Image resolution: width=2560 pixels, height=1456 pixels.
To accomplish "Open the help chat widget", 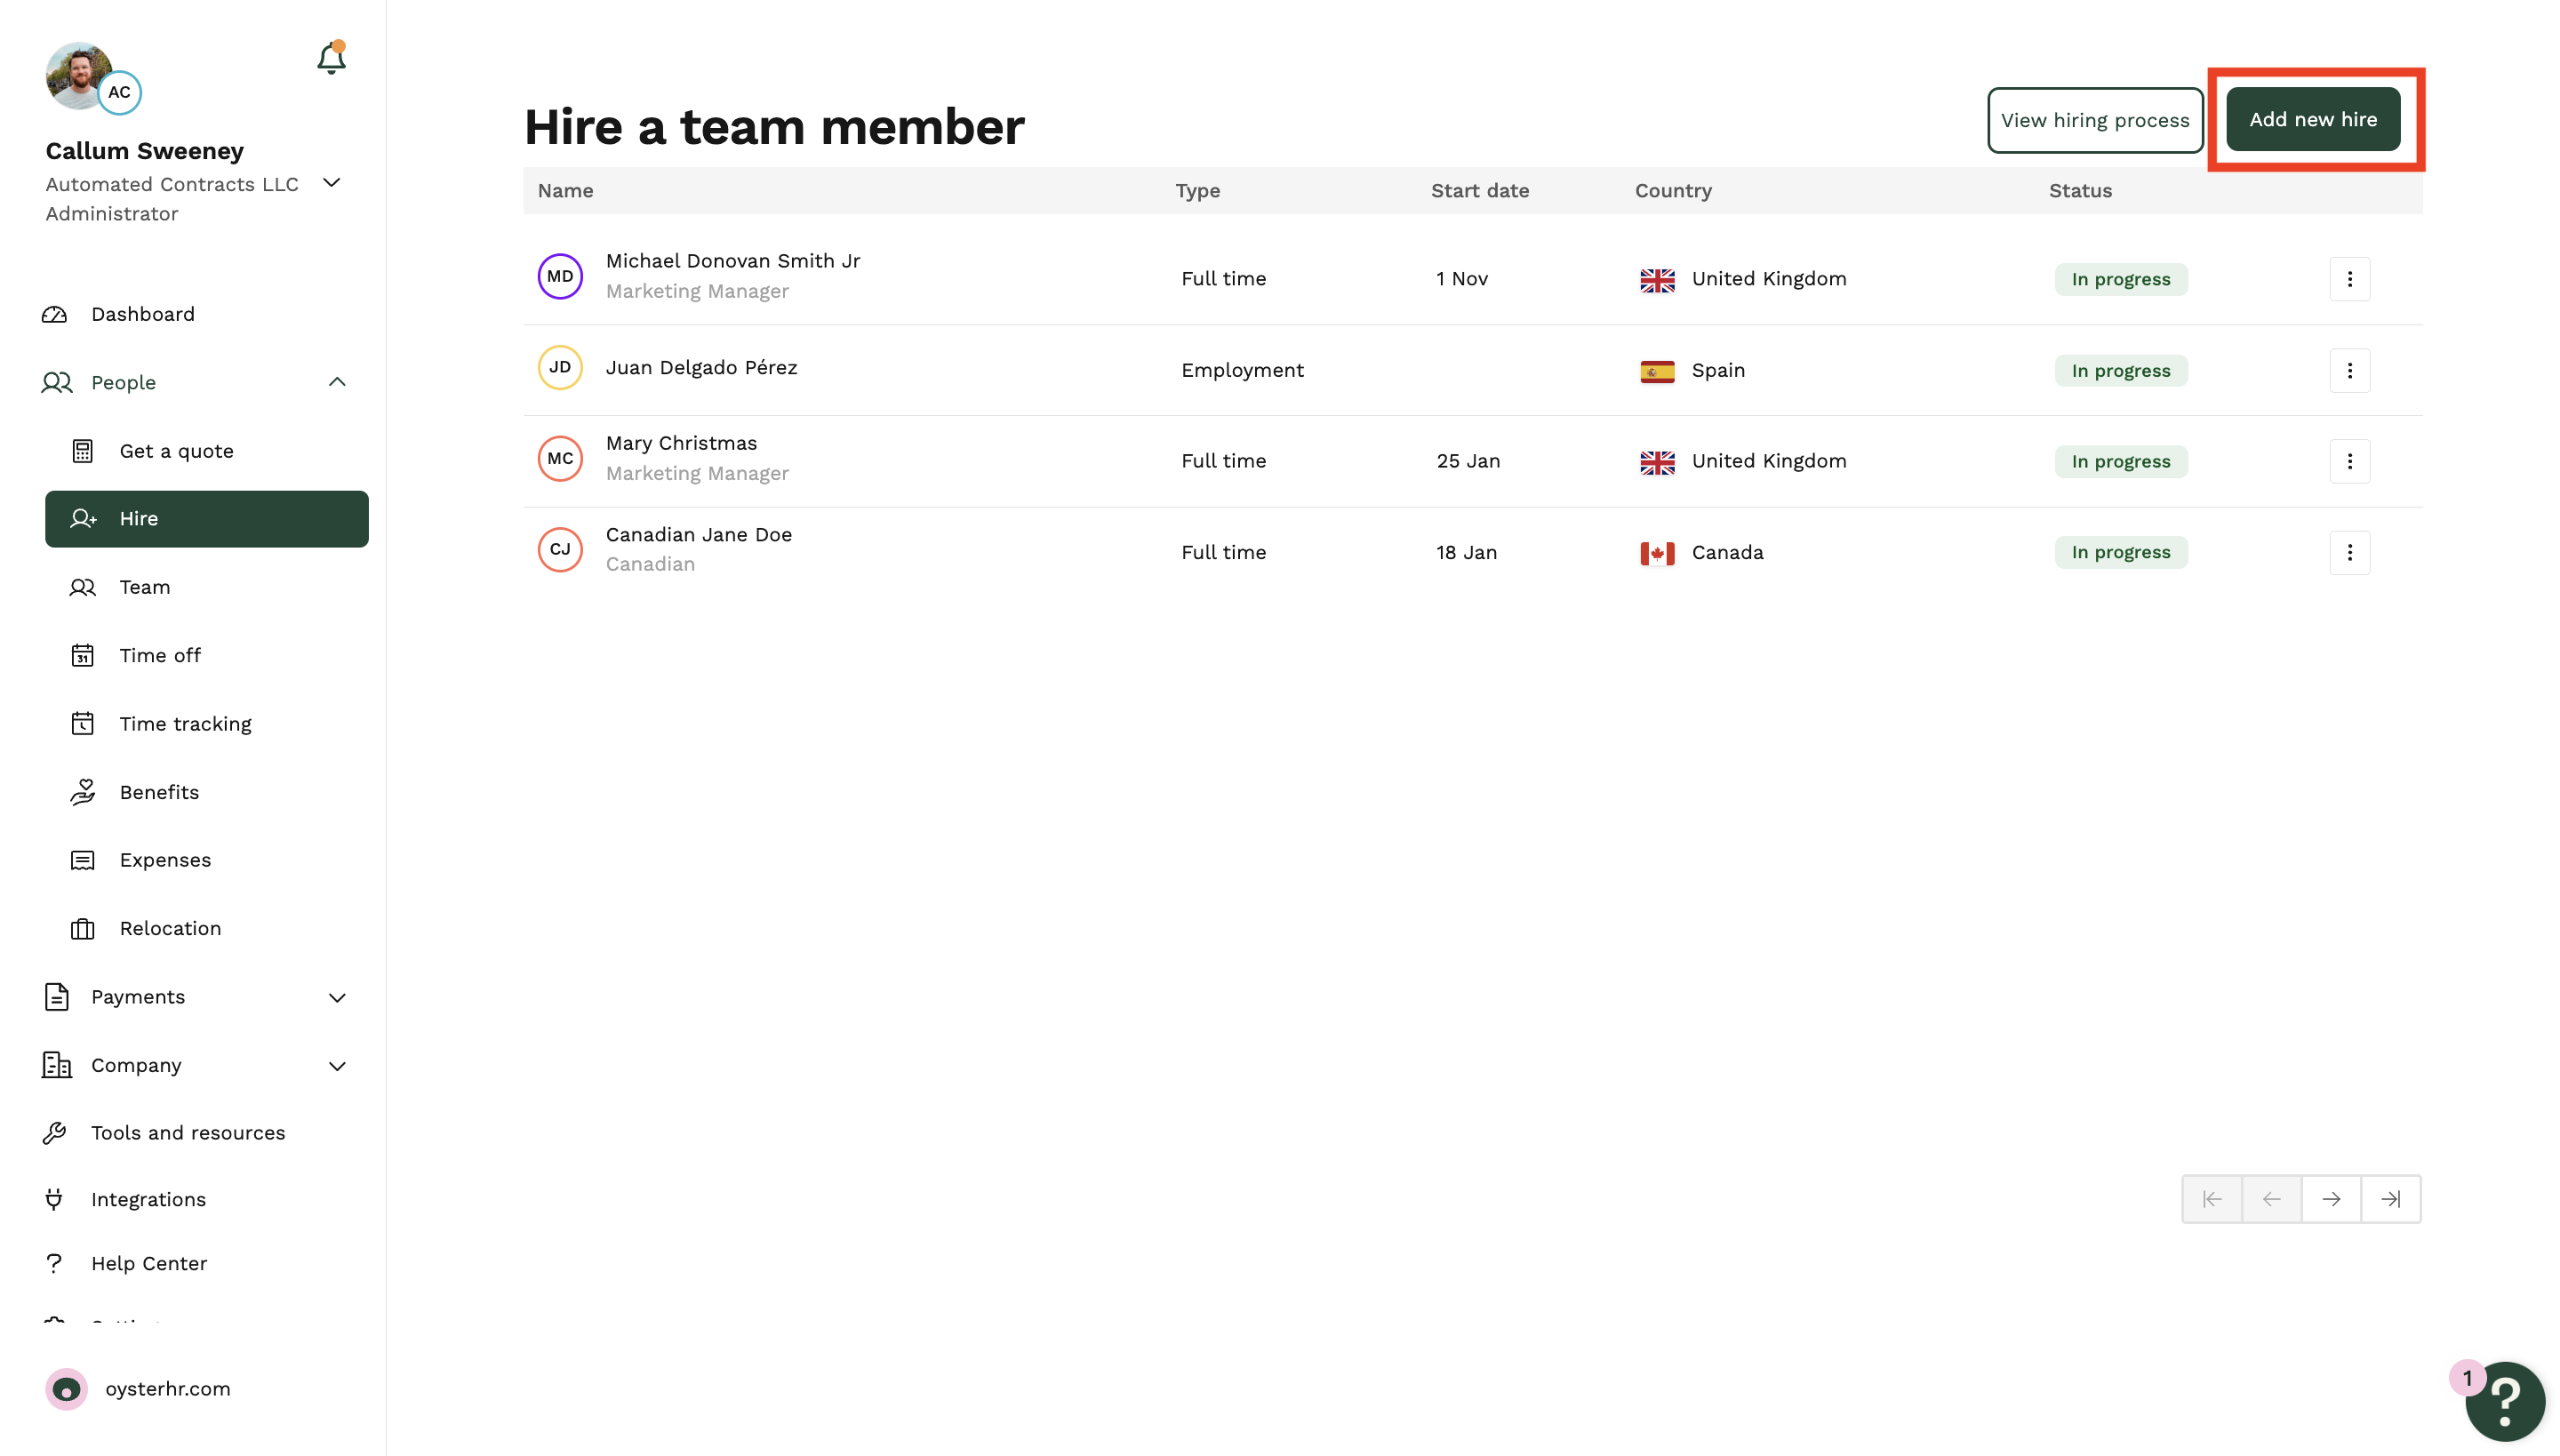I will point(2505,1401).
